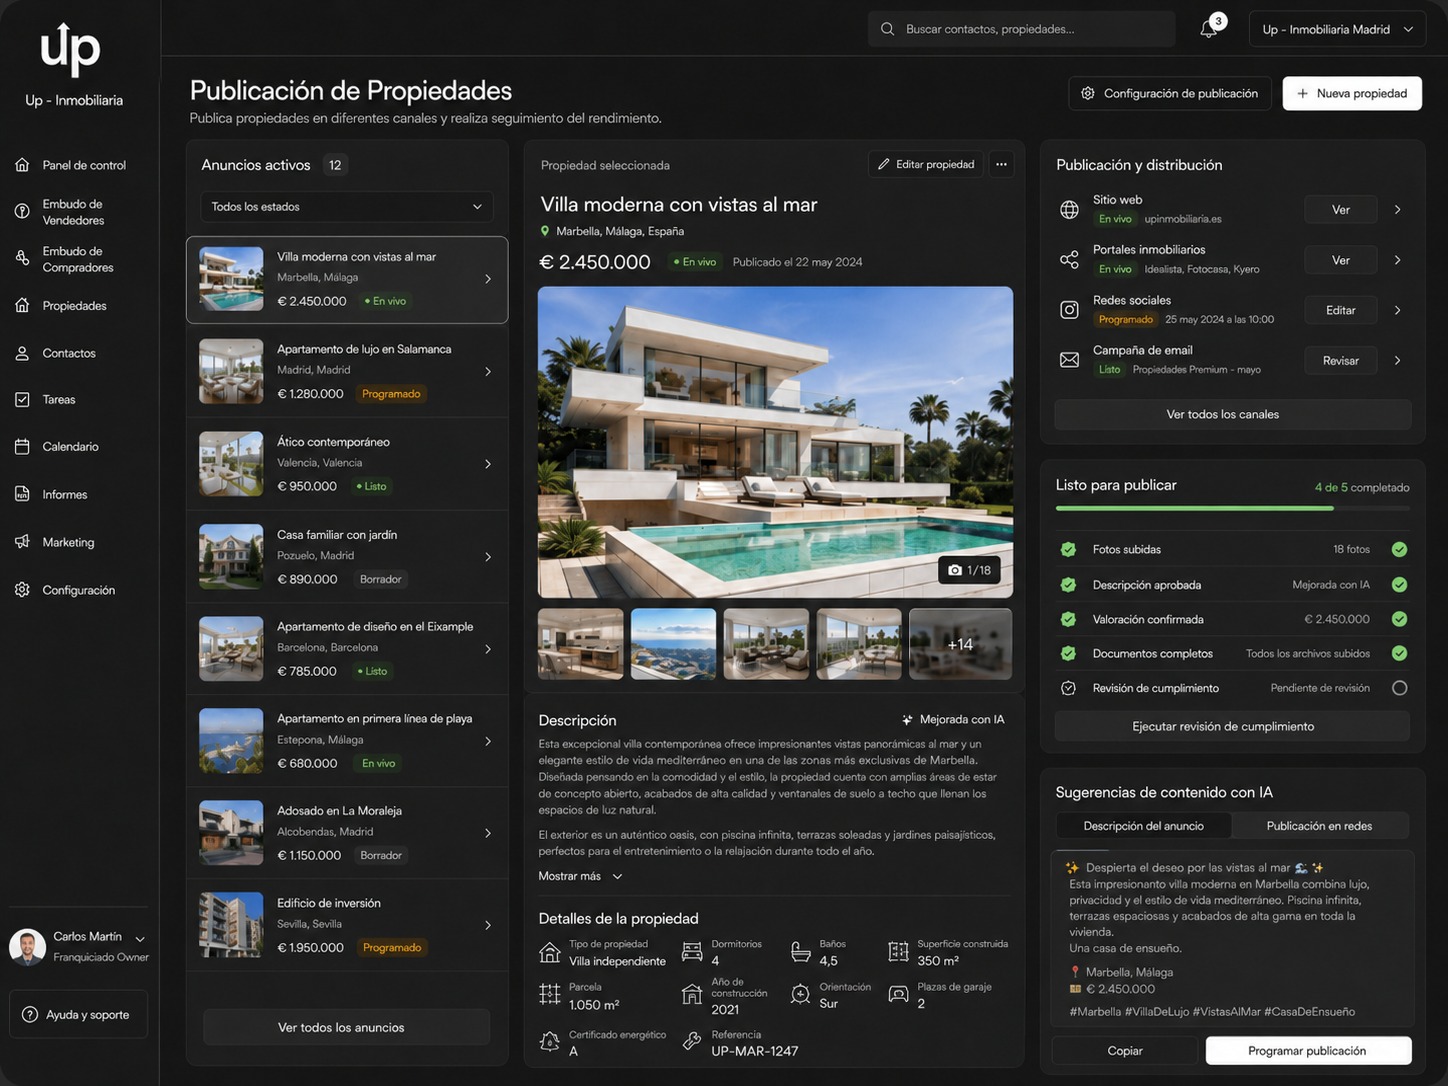Open the +14 more photos thumbnail

pyautogui.click(x=960, y=644)
